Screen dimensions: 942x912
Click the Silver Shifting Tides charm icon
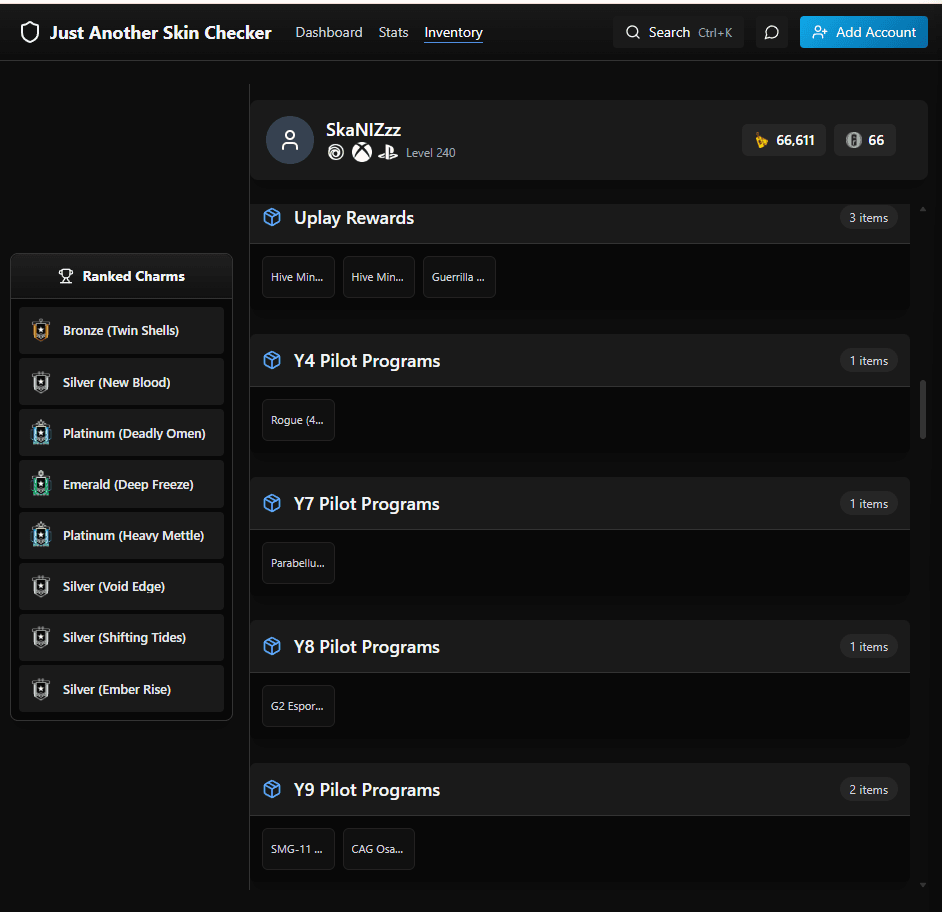41,637
